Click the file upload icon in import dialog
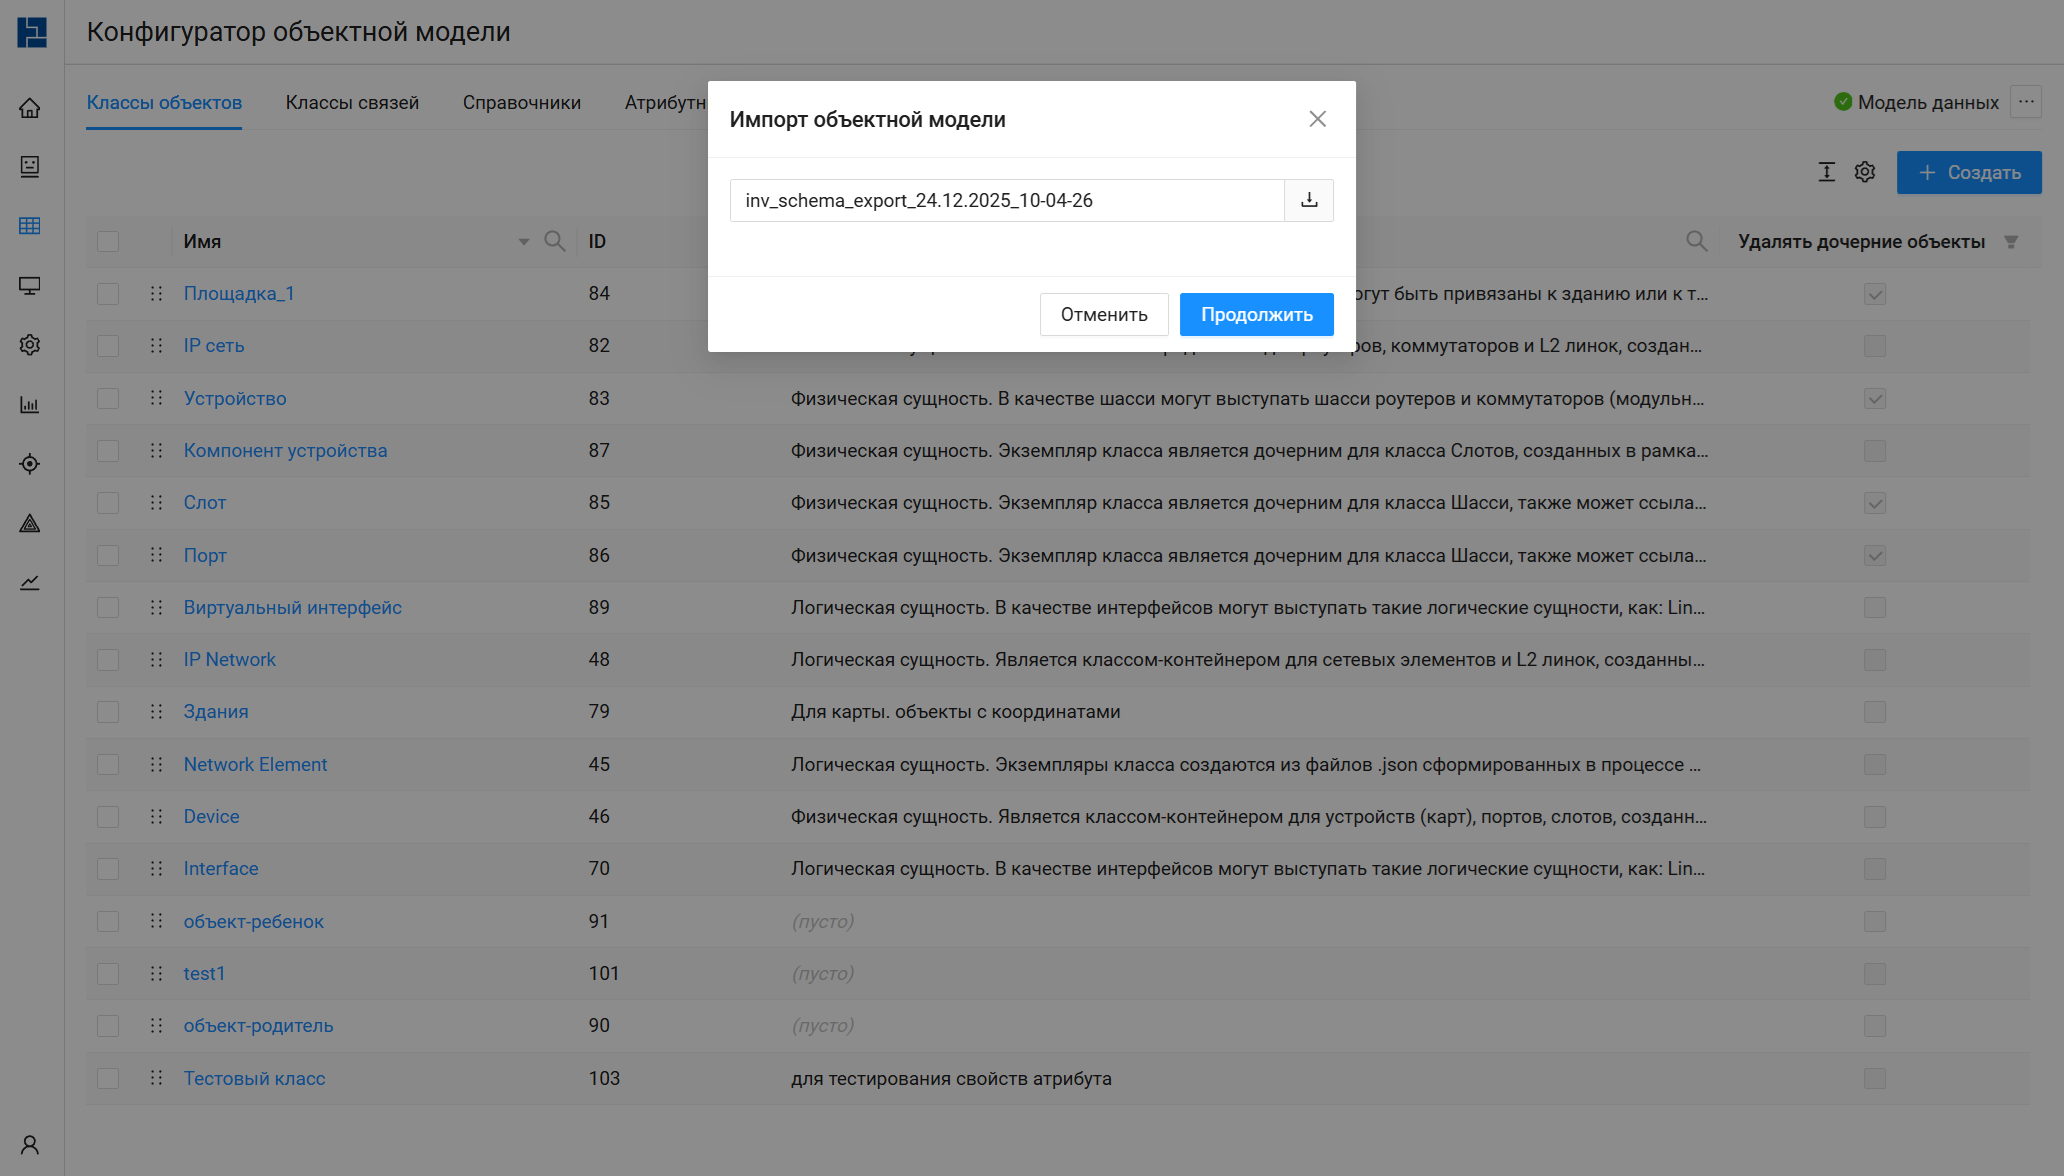 (1309, 200)
